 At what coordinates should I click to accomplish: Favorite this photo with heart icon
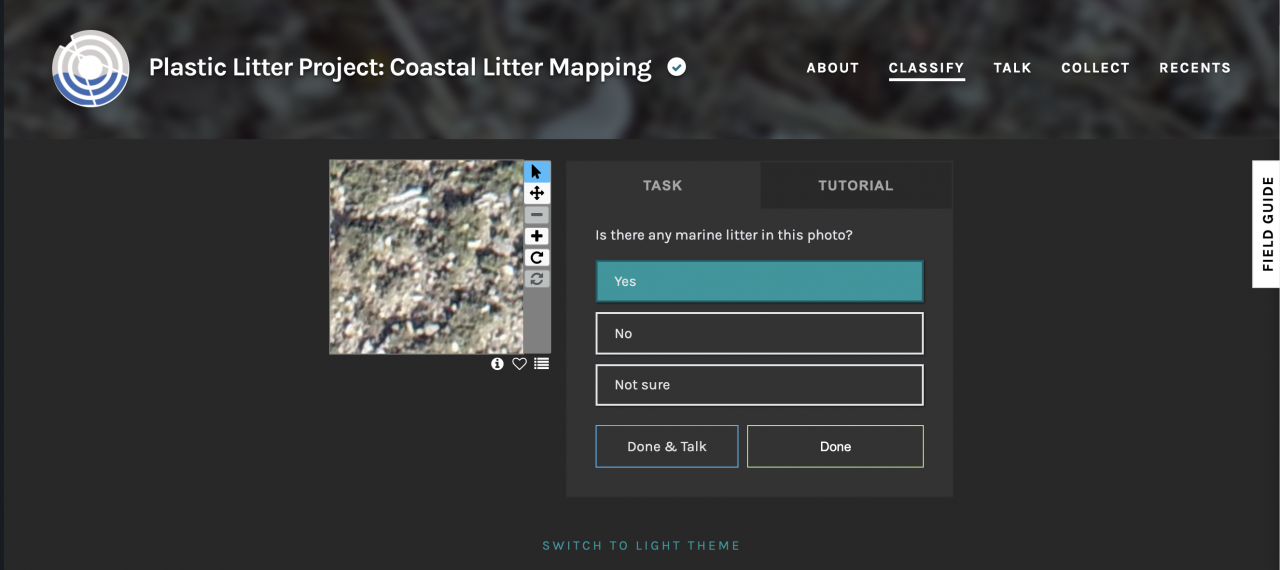519,364
